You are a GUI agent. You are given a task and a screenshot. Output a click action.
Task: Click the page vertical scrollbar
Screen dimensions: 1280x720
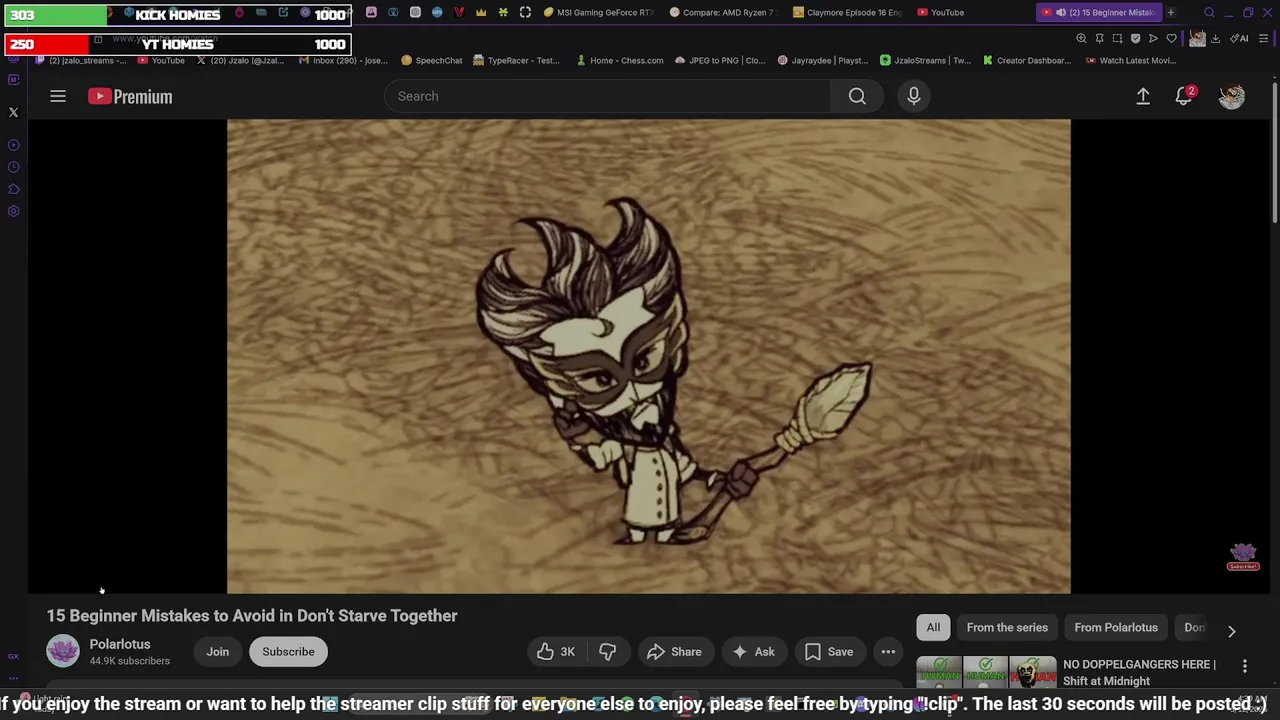(1275, 150)
